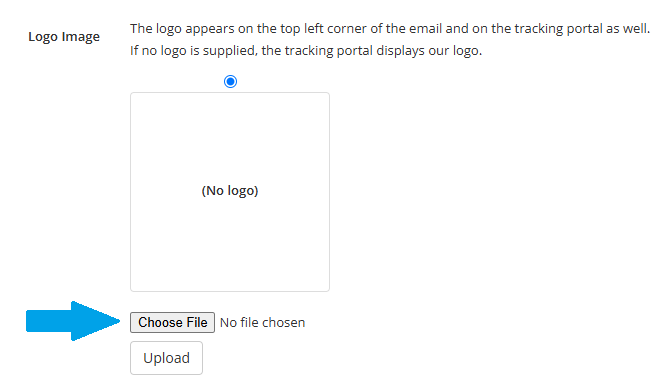Select the radio button above the logo box

230,81
